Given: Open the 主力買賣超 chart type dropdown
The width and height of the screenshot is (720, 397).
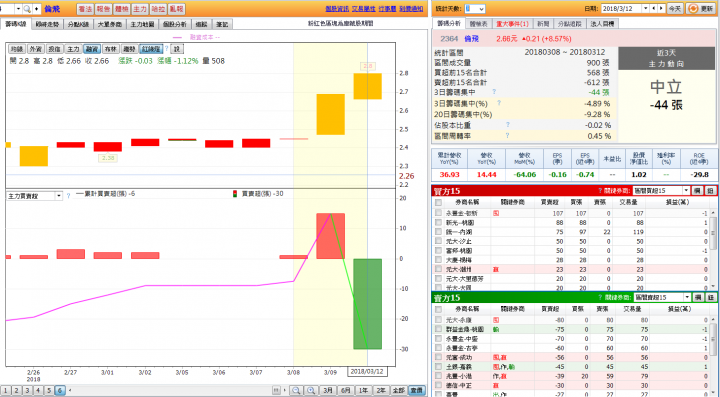Looking at the screenshot, I should (x=58, y=196).
